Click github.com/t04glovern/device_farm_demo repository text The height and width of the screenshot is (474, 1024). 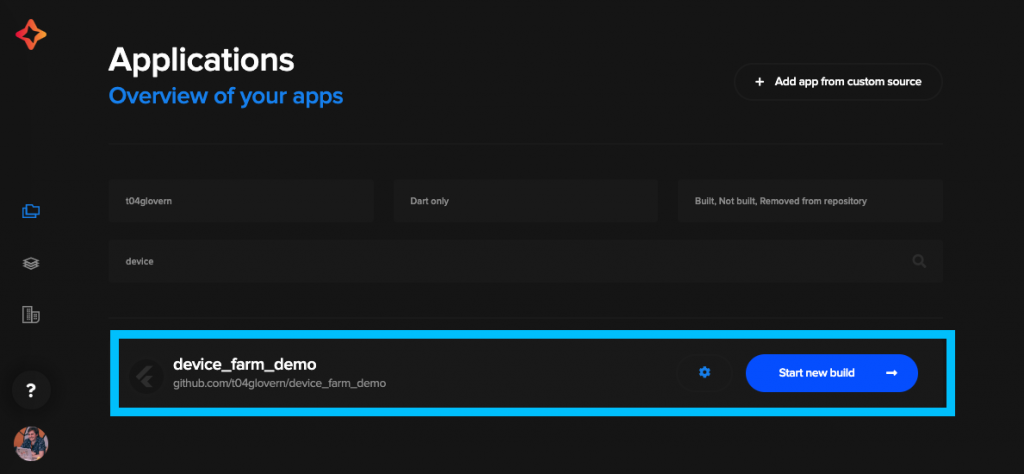(280, 383)
